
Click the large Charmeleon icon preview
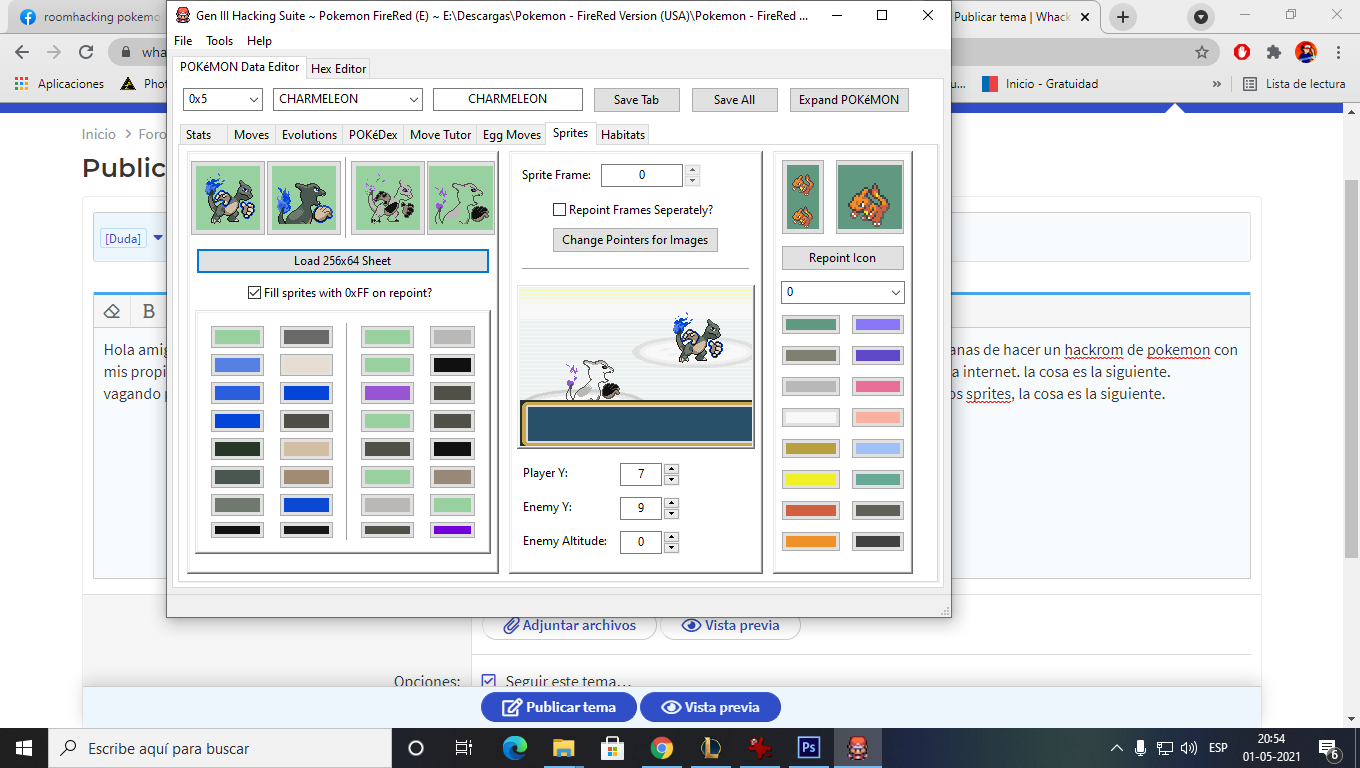(x=869, y=198)
